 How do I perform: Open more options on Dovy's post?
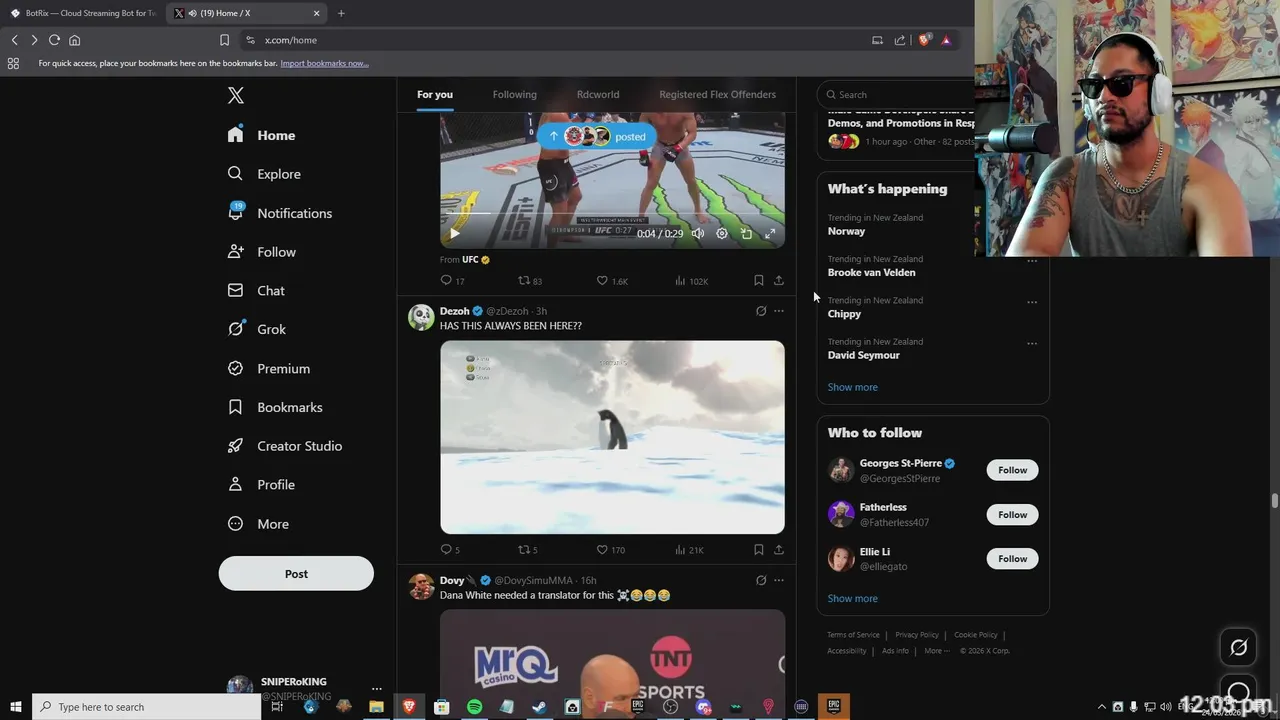(779, 580)
